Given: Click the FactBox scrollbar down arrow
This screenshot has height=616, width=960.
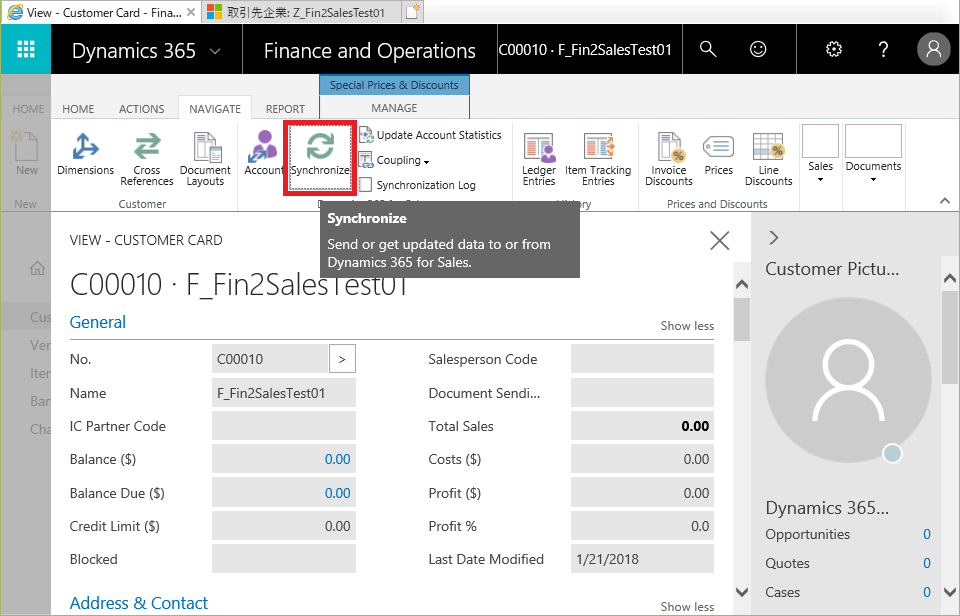Looking at the screenshot, I should tap(950, 592).
